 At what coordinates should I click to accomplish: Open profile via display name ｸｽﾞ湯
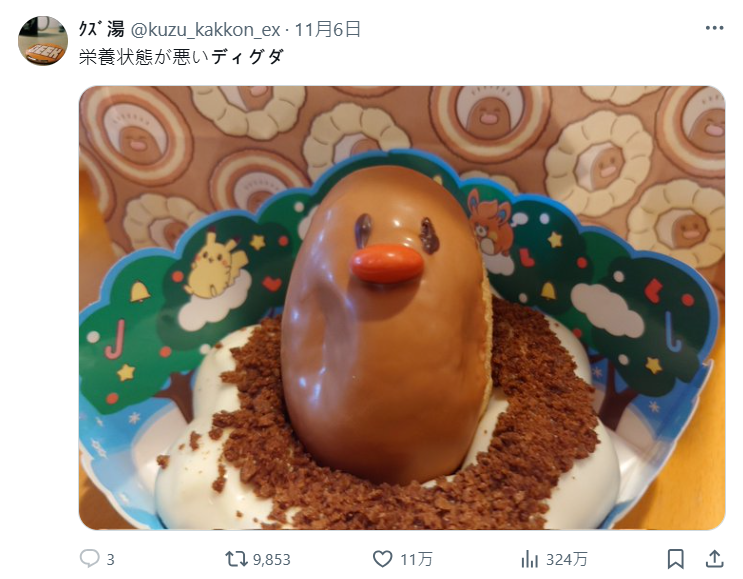click(101, 29)
